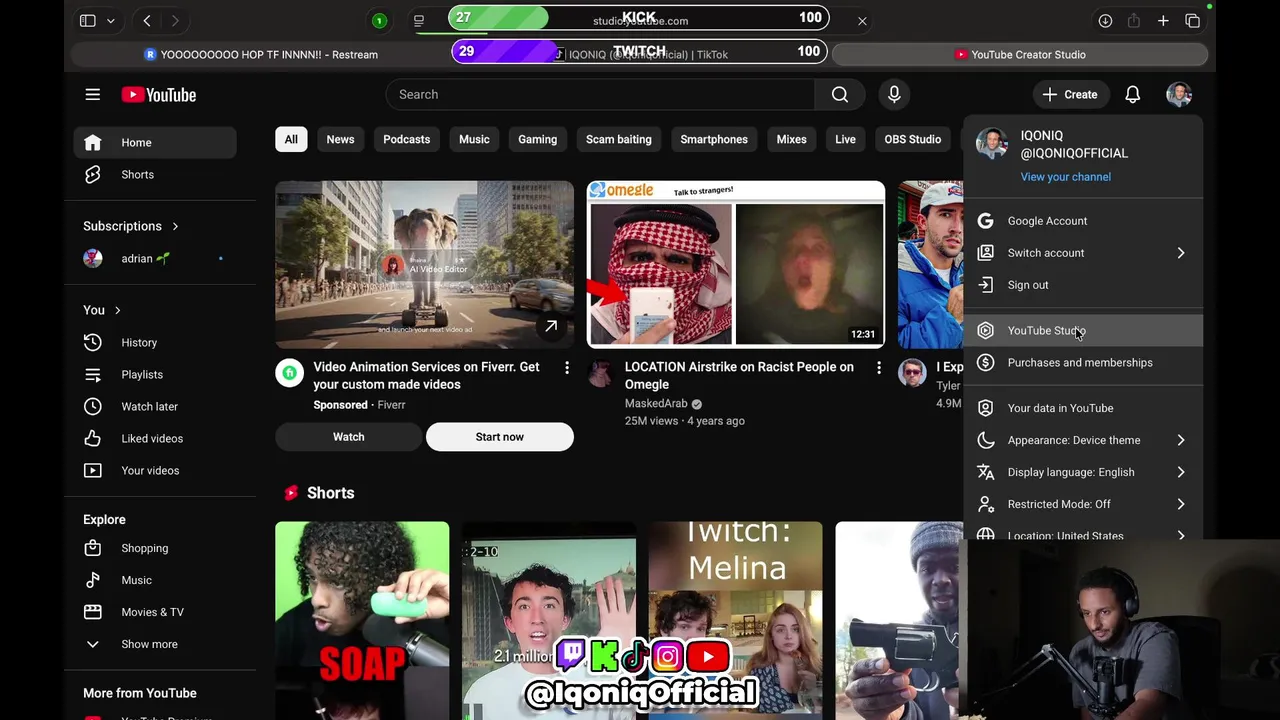This screenshot has width=1280, height=720.
Task: Show the browser tab overview icon
Action: click(1192, 20)
